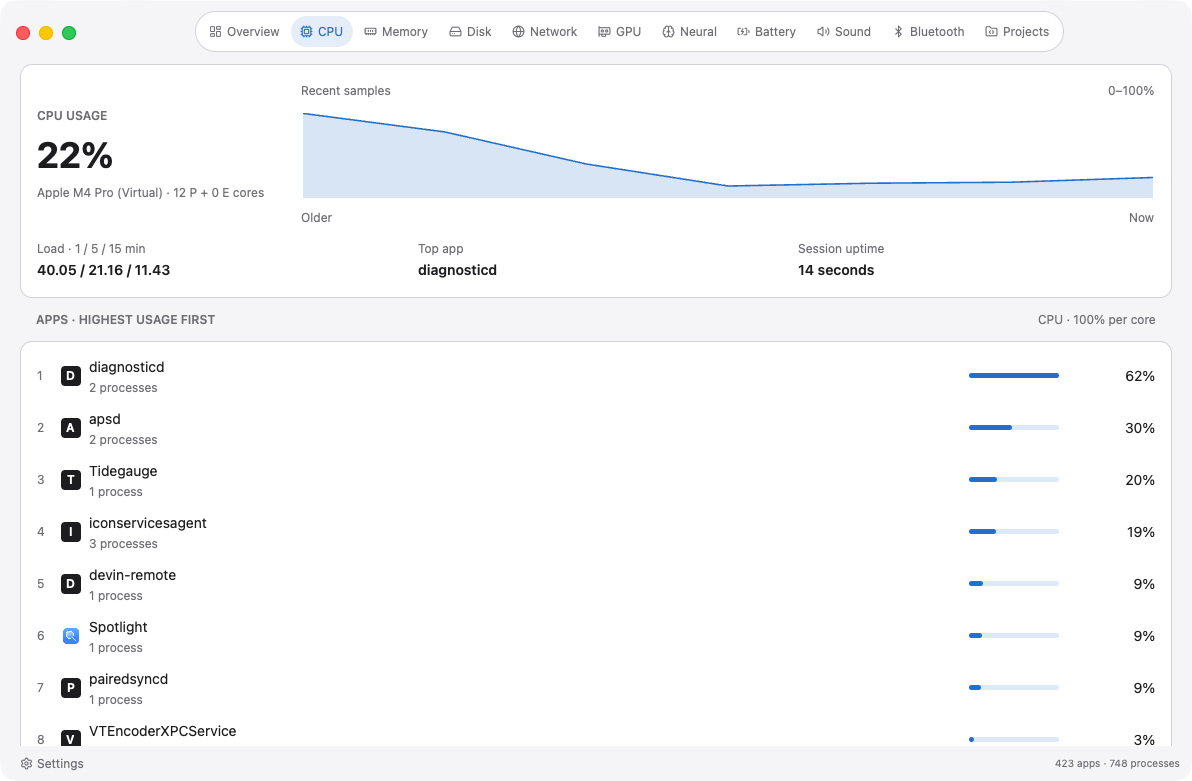Click "3 processes" under iconservicesagent
The width and height of the screenshot is (1192, 781).
tap(123, 544)
